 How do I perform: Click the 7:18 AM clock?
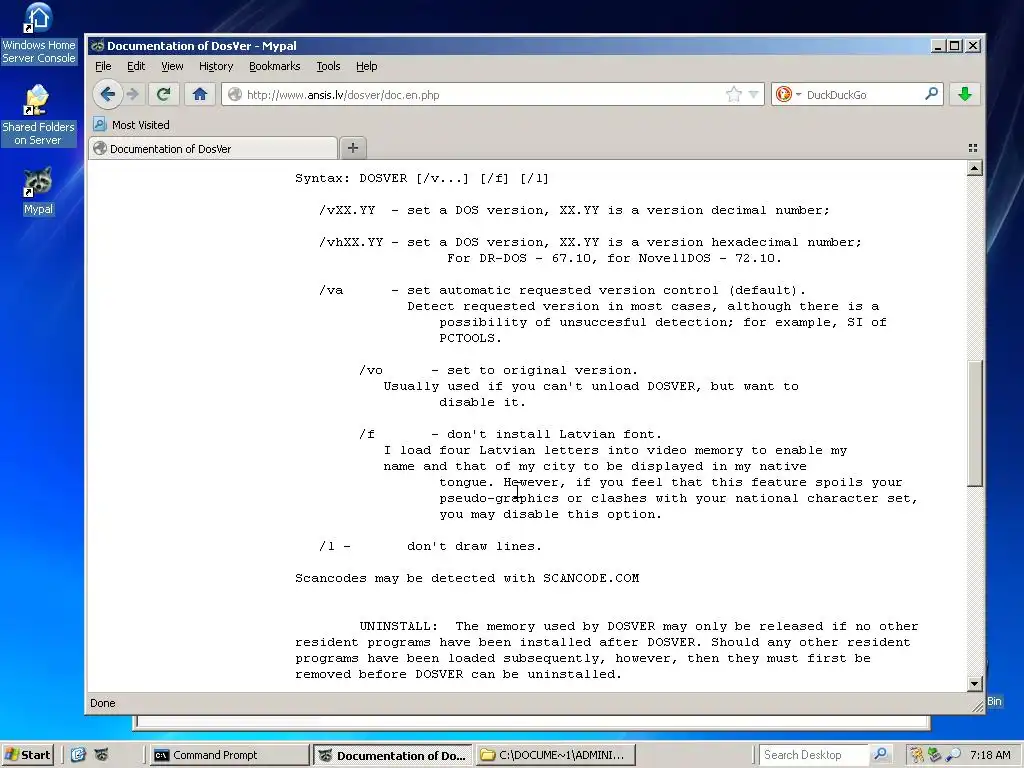990,755
